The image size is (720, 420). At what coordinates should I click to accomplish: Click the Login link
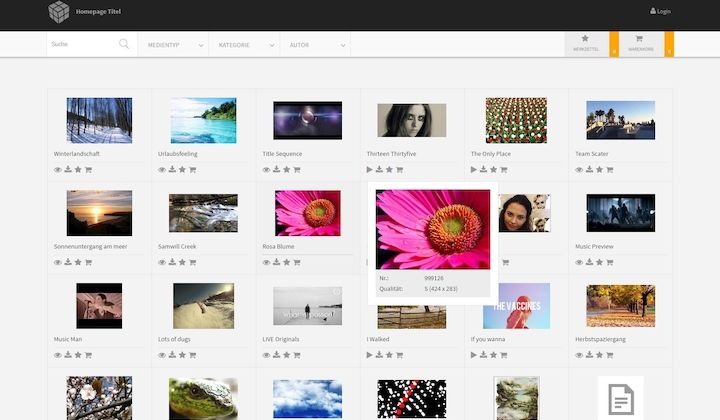(x=661, y=11)
